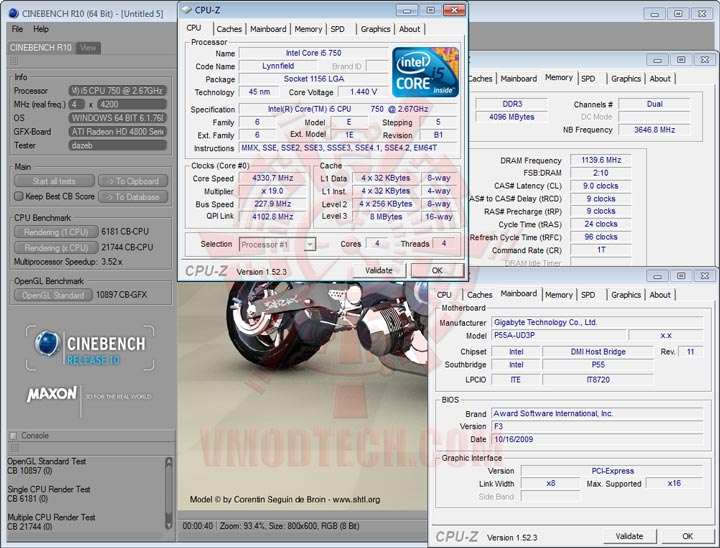Open Caches tab in CPU-Z Mainboard window
This screenshot has height=548, width=720.
point(479,295)
